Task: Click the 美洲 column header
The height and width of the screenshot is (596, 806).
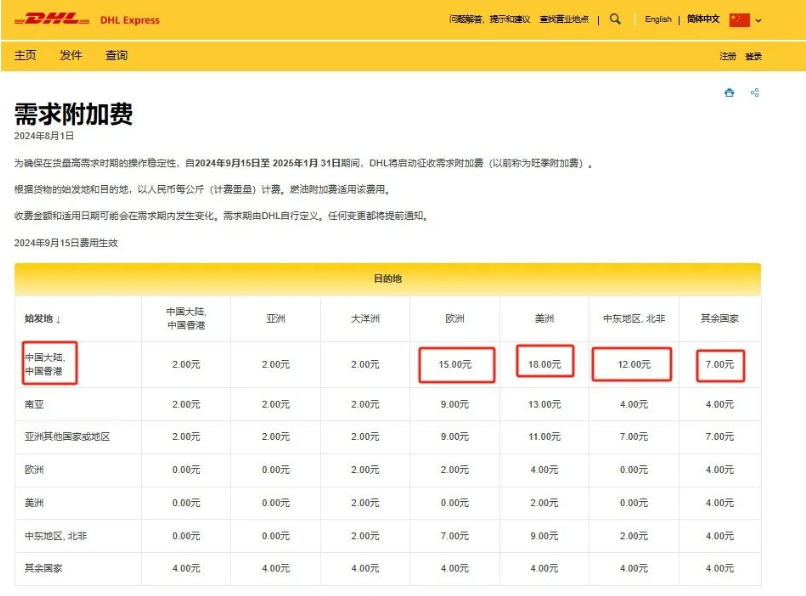Action: (x=544, y=319)
